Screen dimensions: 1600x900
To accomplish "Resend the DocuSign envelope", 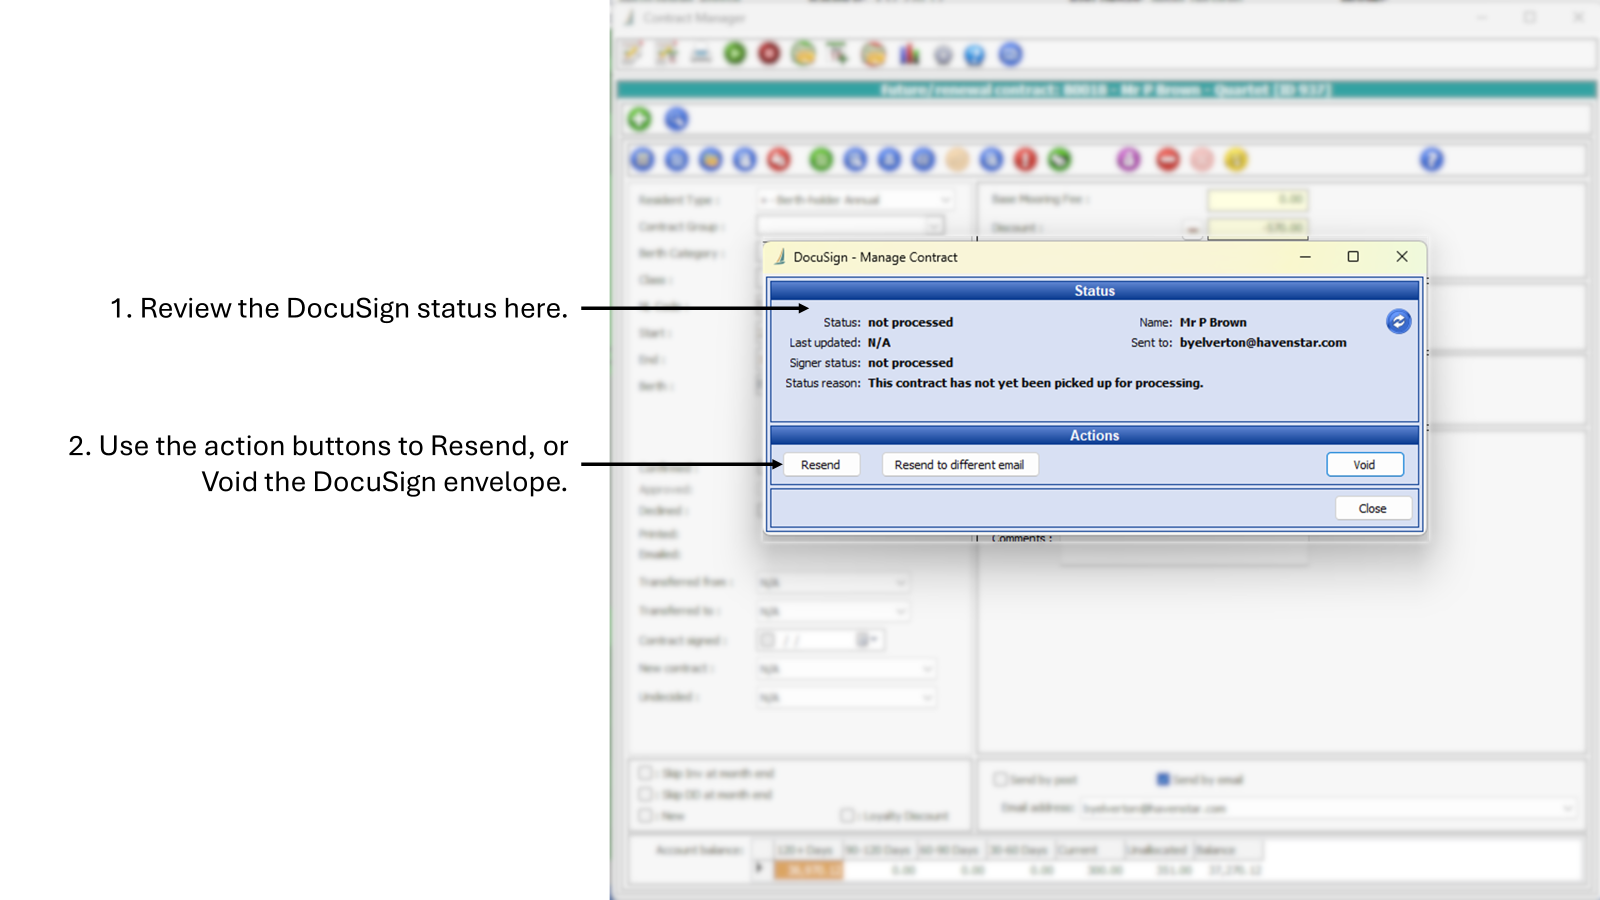I will 820,465.
